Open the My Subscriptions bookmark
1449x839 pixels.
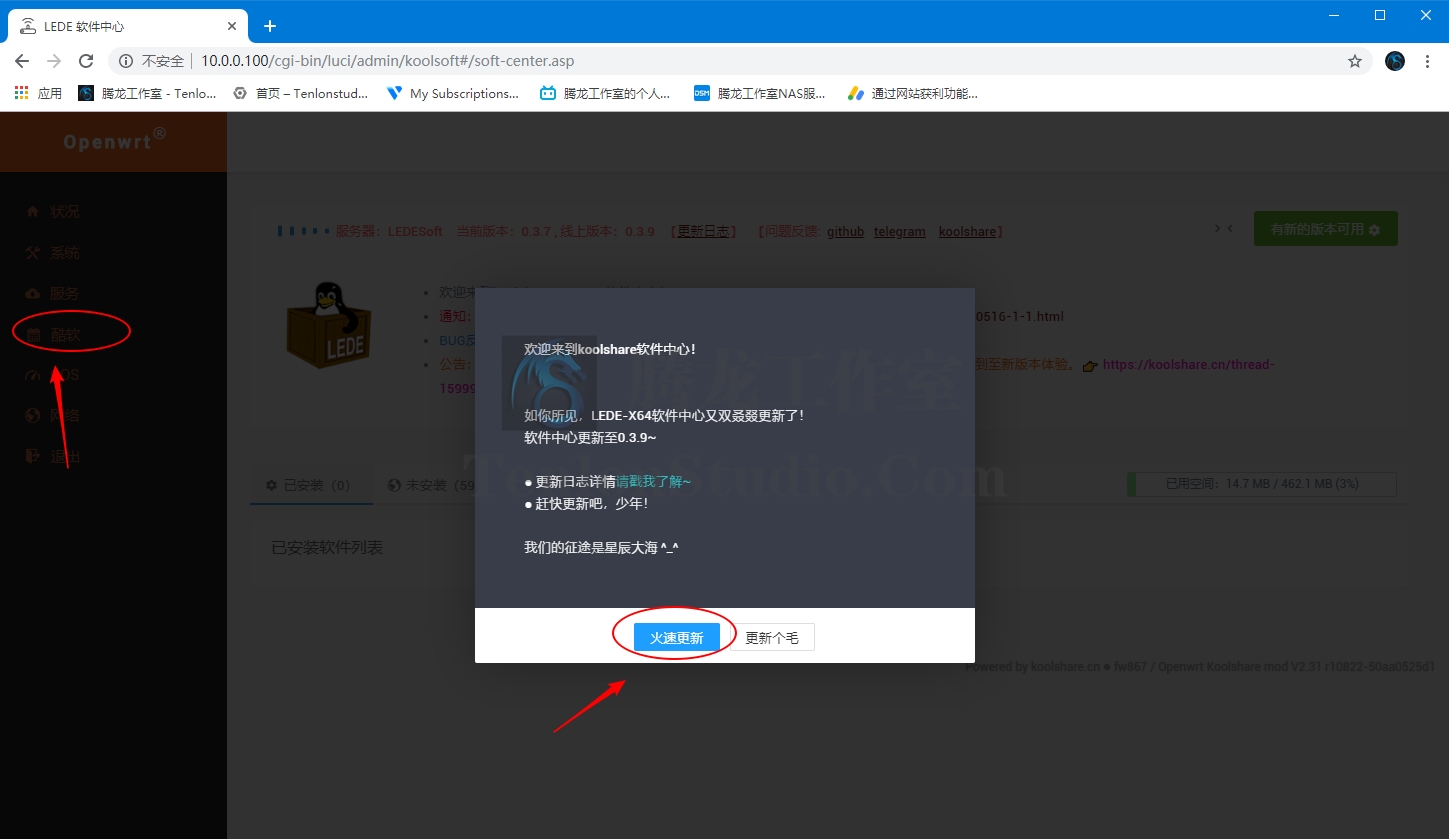pyautogui.click(x=453, y=93)
